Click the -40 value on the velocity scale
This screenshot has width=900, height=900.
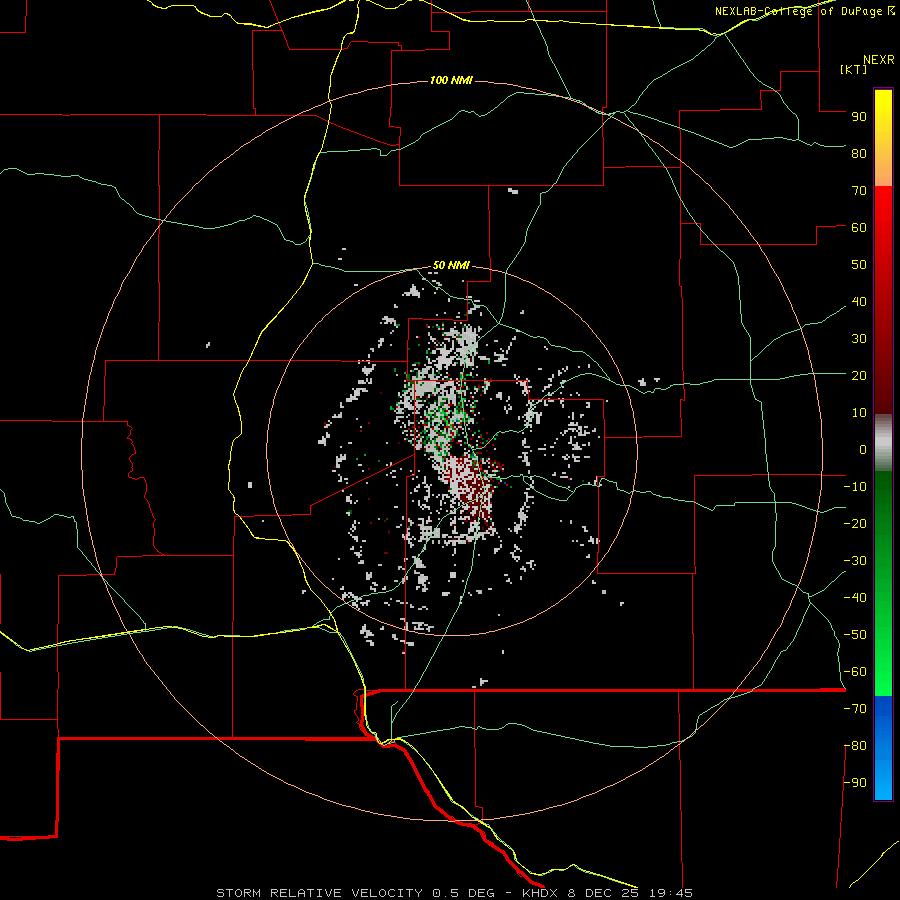855,598
